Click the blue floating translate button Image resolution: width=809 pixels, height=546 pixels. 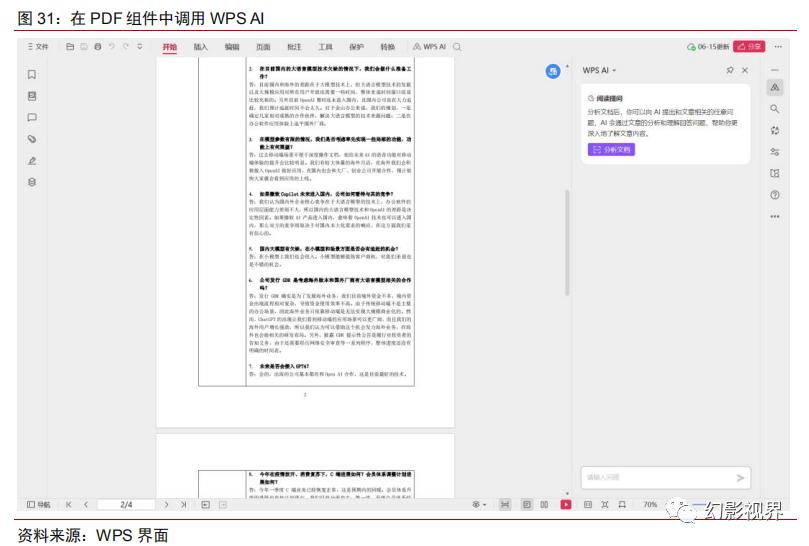coord(553,71)
